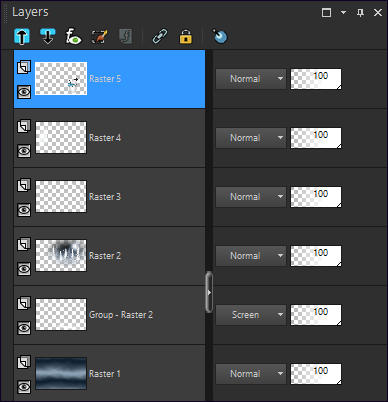
Task: Open blend mode dropdown for Raster 4
Action: 251,138
